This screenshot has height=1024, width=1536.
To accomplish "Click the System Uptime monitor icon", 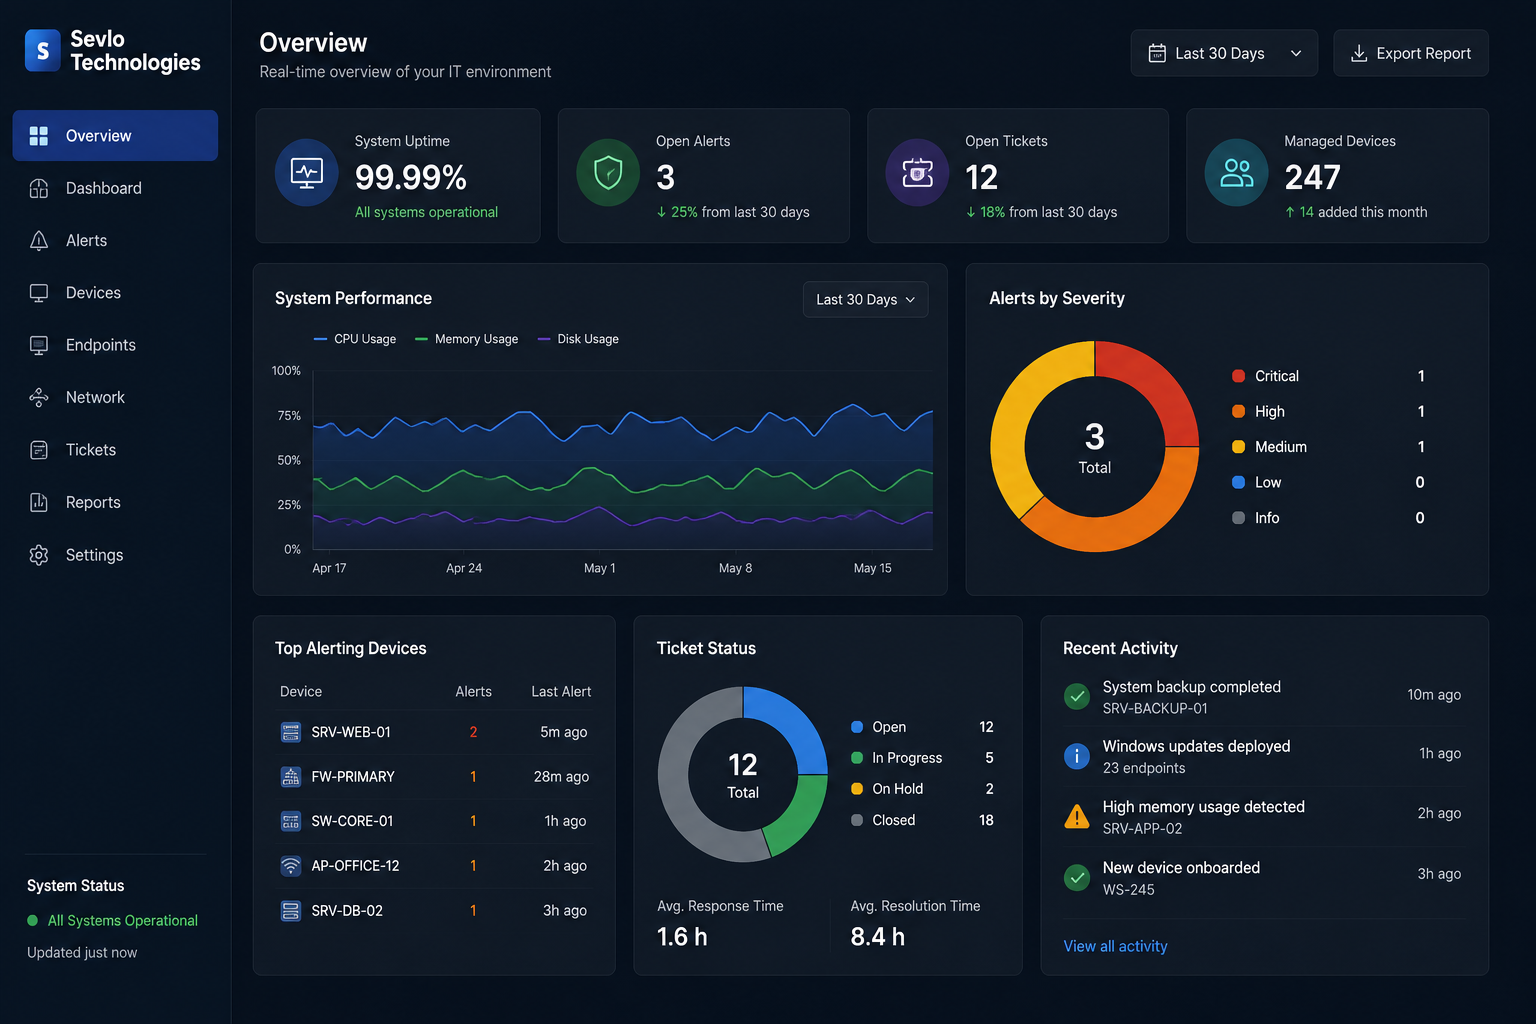I will (x=307, y=173).
